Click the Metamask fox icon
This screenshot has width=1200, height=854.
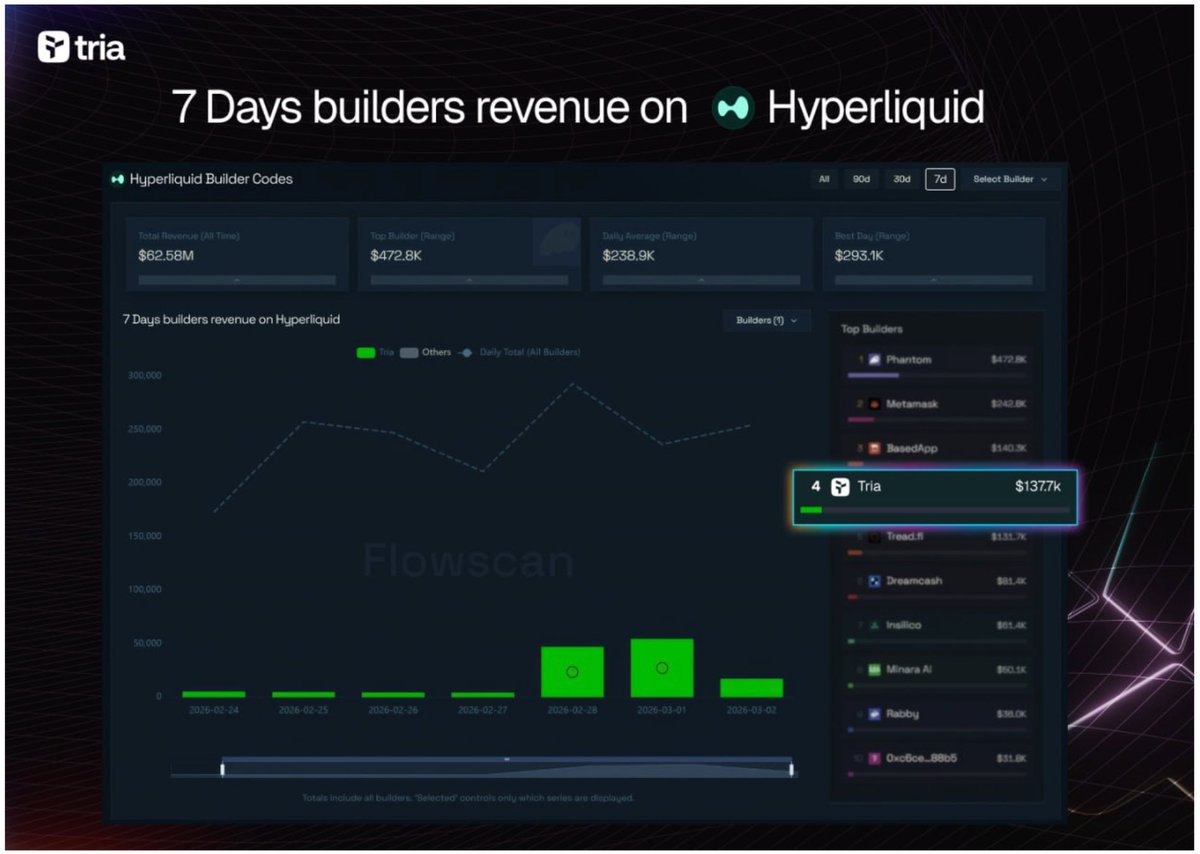(875, 404)
